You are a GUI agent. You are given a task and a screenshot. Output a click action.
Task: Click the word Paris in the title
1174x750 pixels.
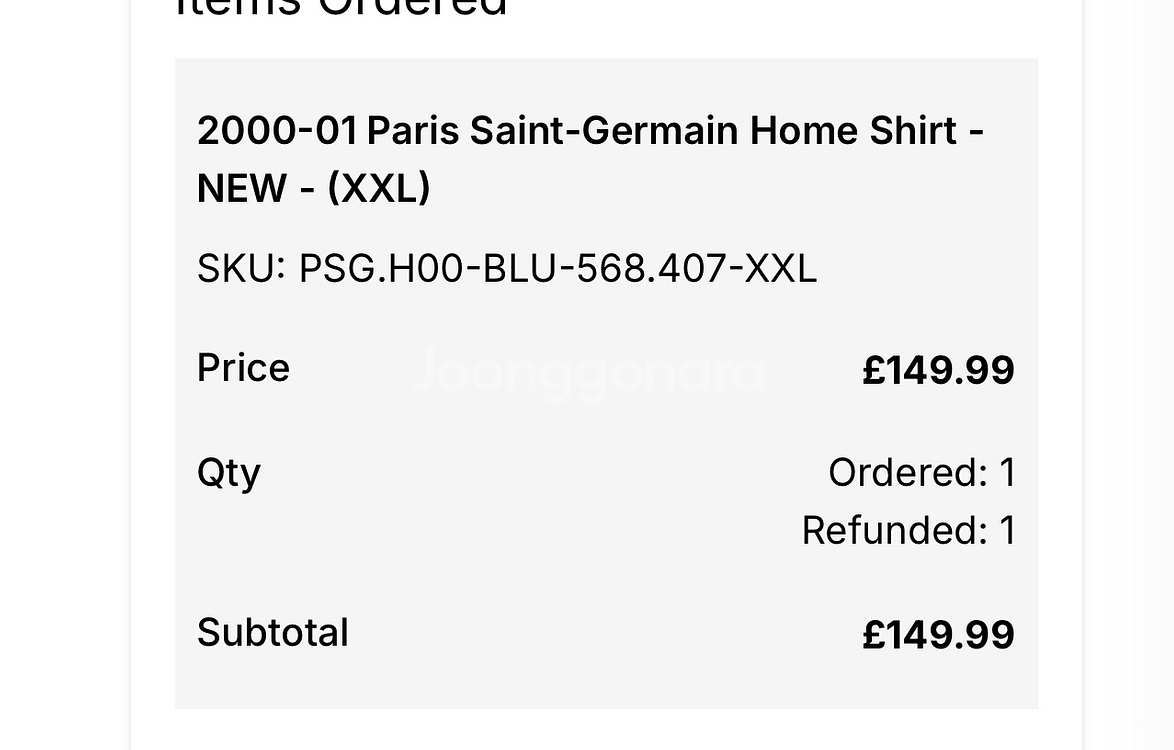pos(412,131)
